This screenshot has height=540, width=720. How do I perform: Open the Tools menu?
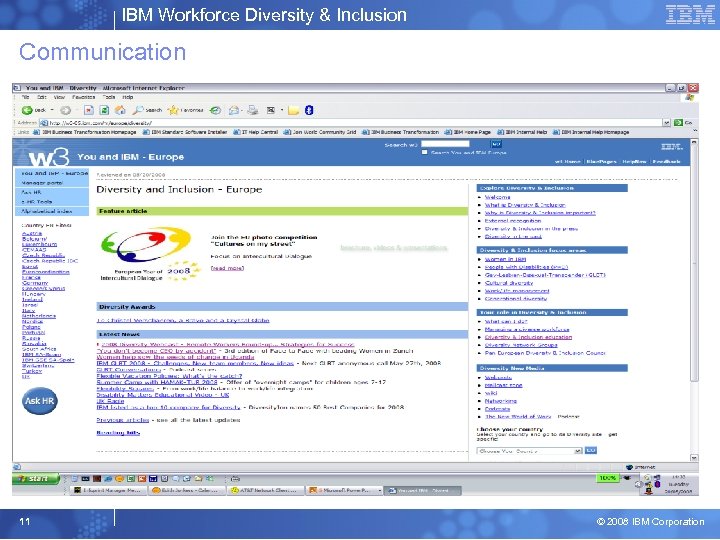tap(109, 97)
